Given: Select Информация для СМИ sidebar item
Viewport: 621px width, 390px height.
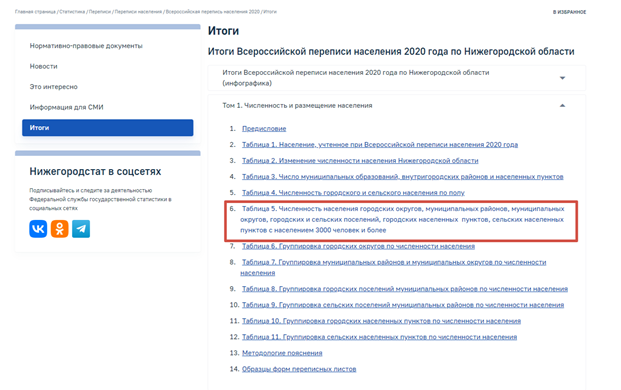Looking at the screenshot, I should tap(67, 107).
